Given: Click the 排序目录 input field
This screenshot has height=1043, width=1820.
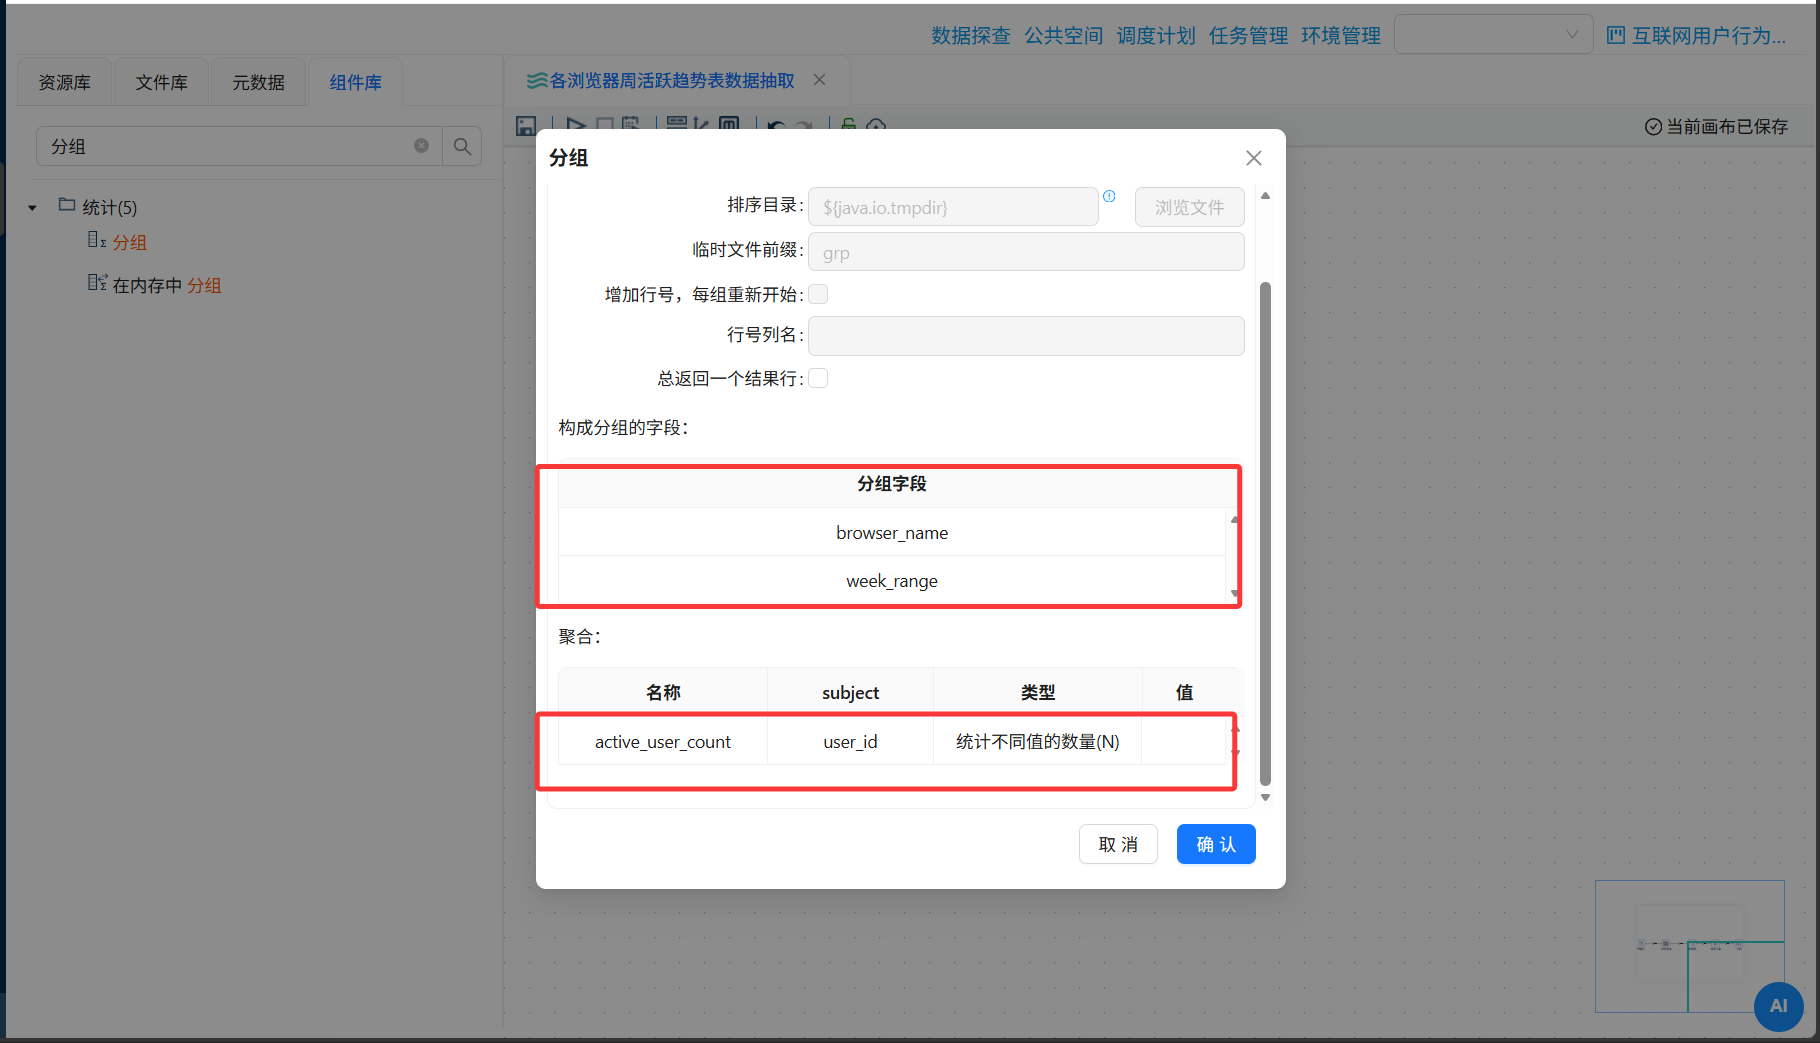Looking at the screenshot, I should point(953,207).
